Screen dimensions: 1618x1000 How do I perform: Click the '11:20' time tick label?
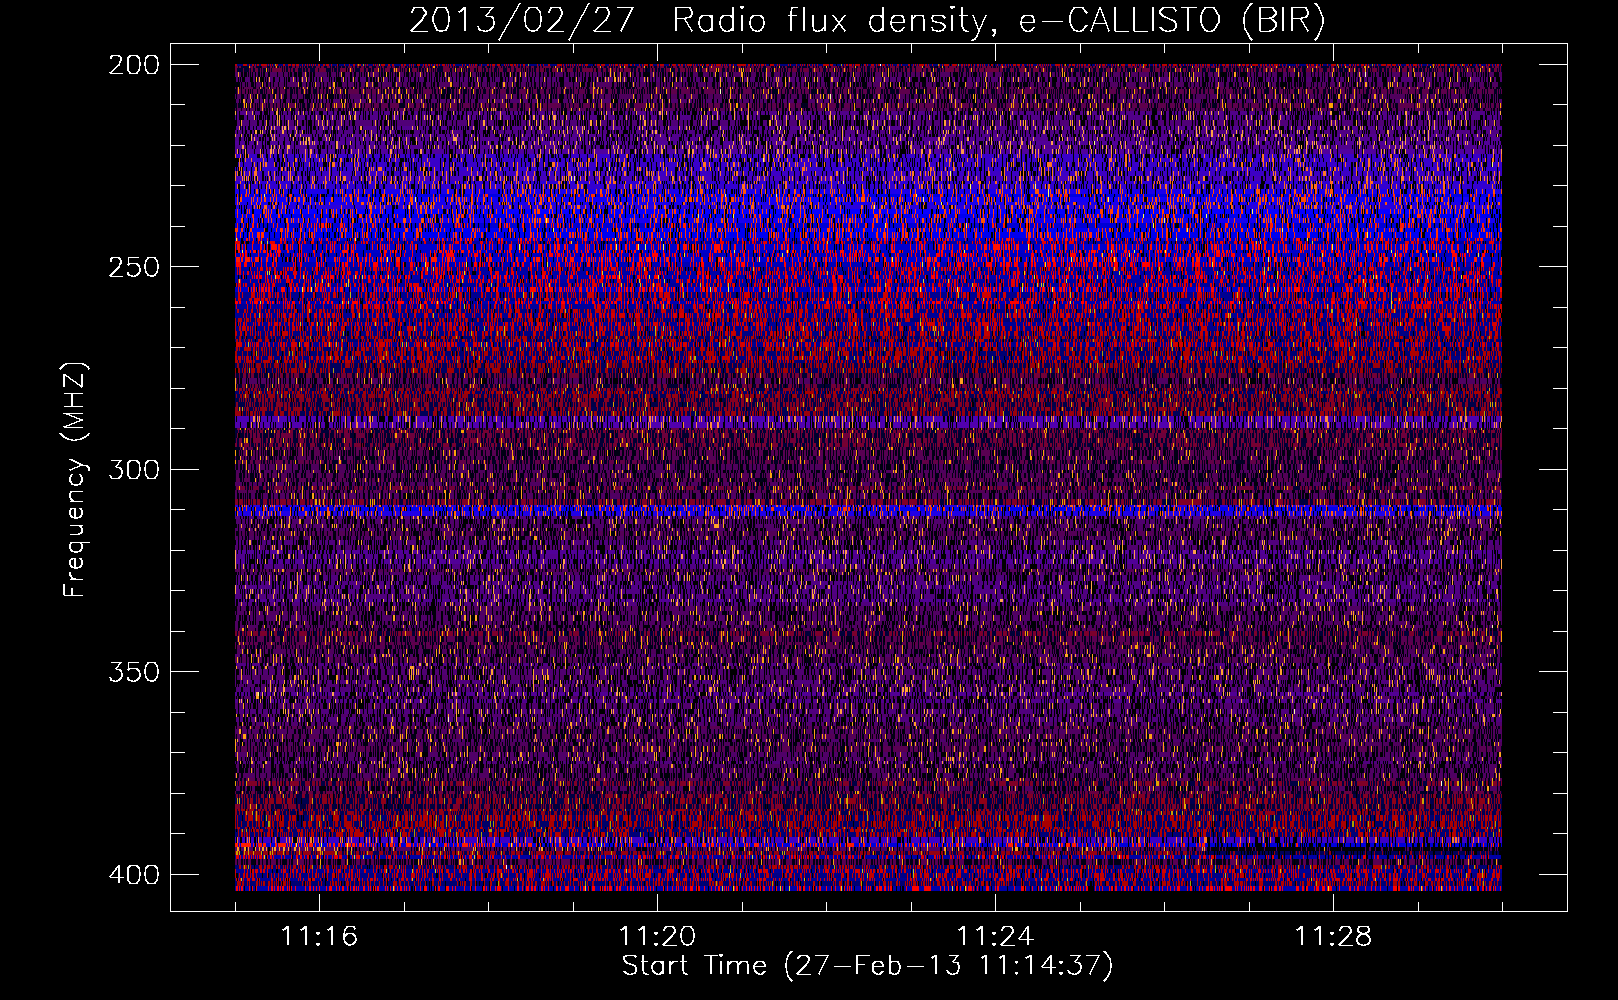click(x=657, y=937)
